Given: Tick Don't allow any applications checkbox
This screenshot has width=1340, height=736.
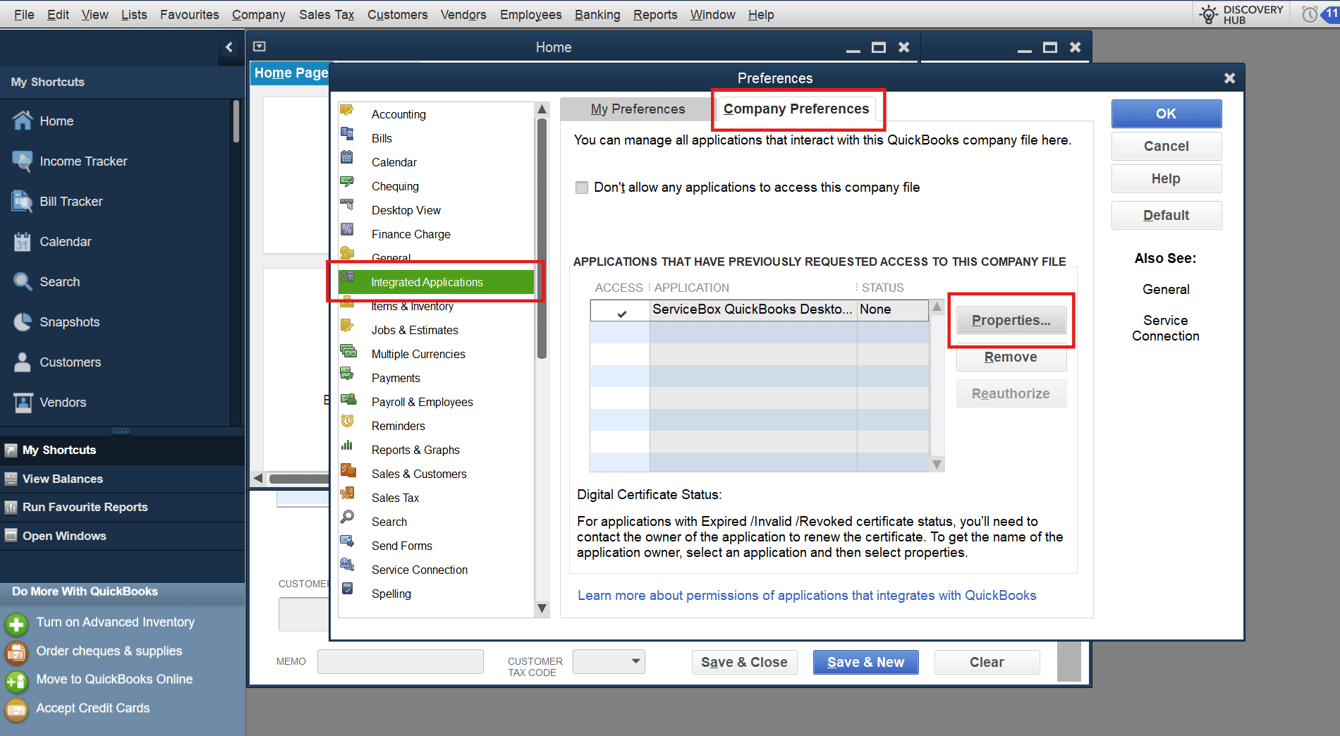Looking at the screenshot, I should coord(581,187).
